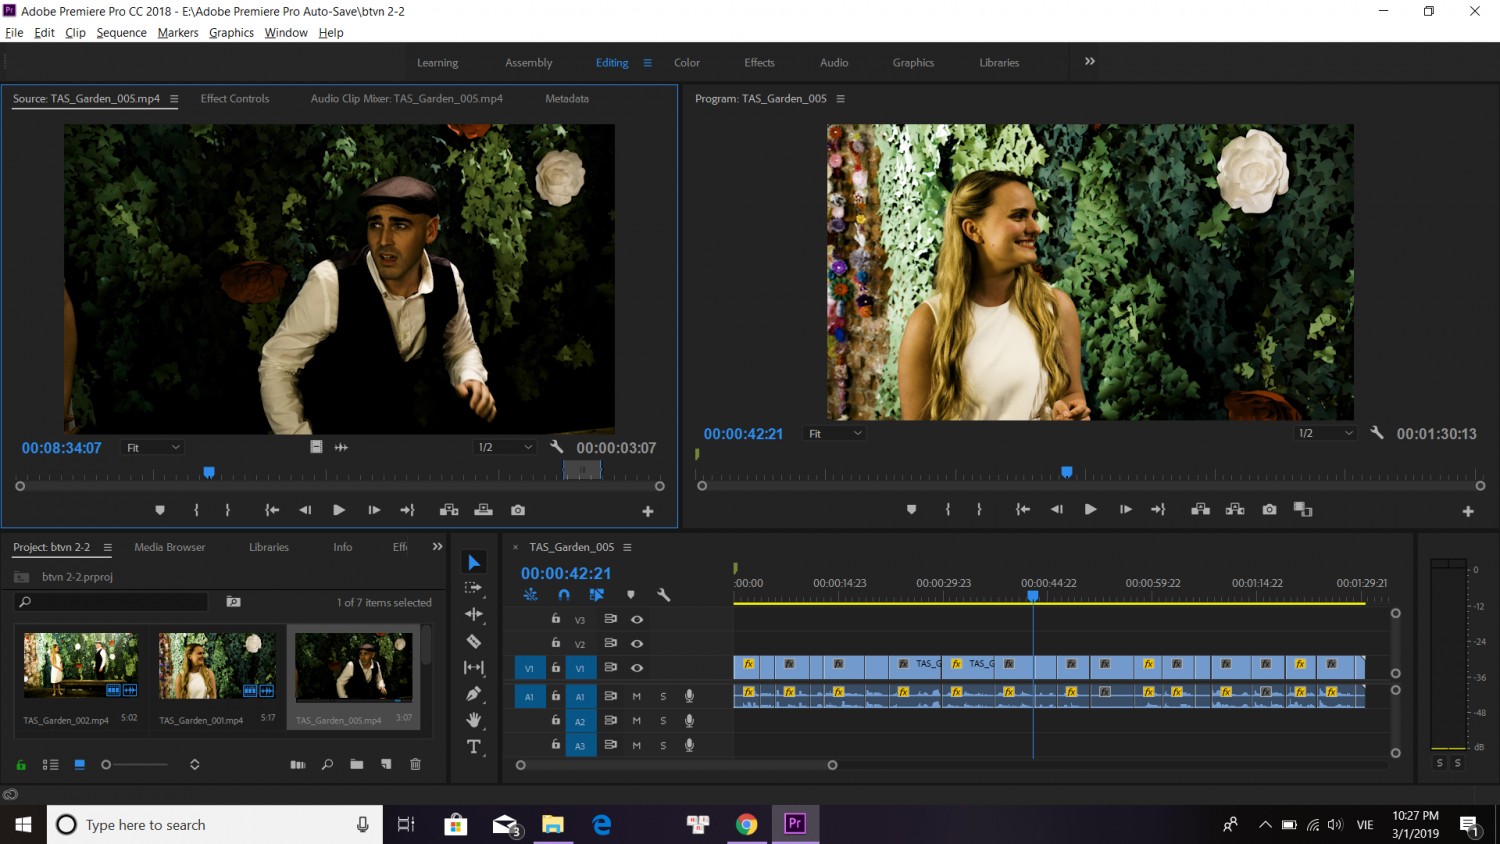Open Source monitor 1/2 resolution dropdown
Viewport: 1500px width, 844px height.
point(505,448)
